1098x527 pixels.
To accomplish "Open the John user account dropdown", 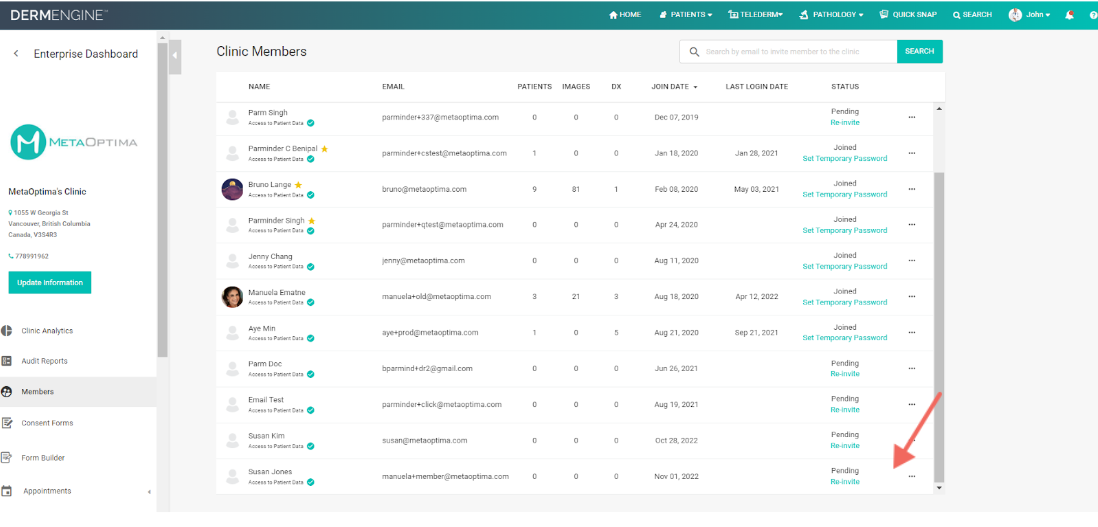I will click(x=1029, y=15).
